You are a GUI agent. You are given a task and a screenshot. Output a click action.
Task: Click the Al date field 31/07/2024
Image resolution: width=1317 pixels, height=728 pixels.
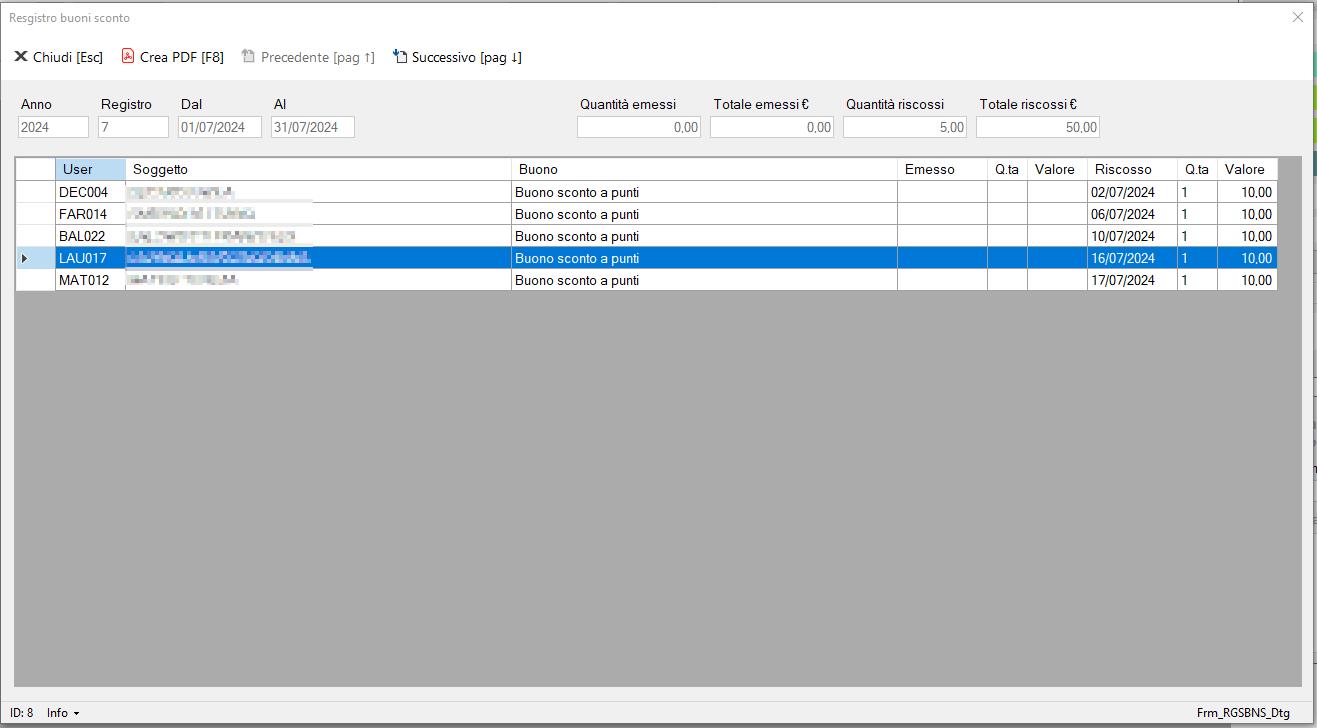click(312, 127)
